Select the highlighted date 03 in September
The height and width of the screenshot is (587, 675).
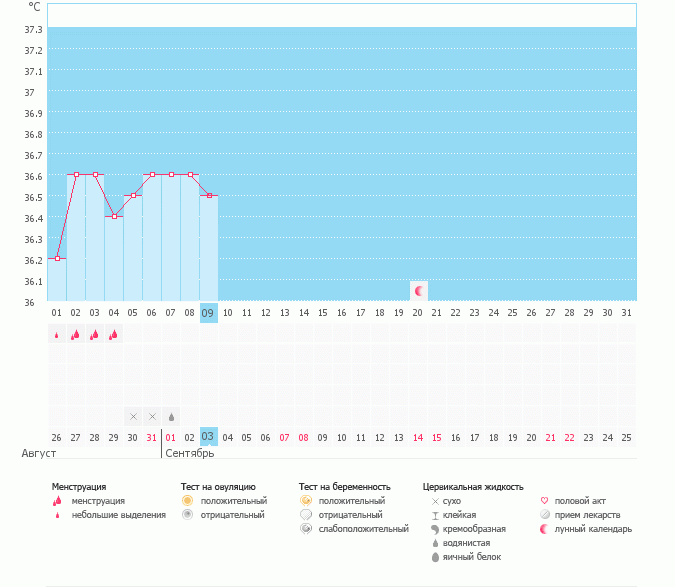208,436
